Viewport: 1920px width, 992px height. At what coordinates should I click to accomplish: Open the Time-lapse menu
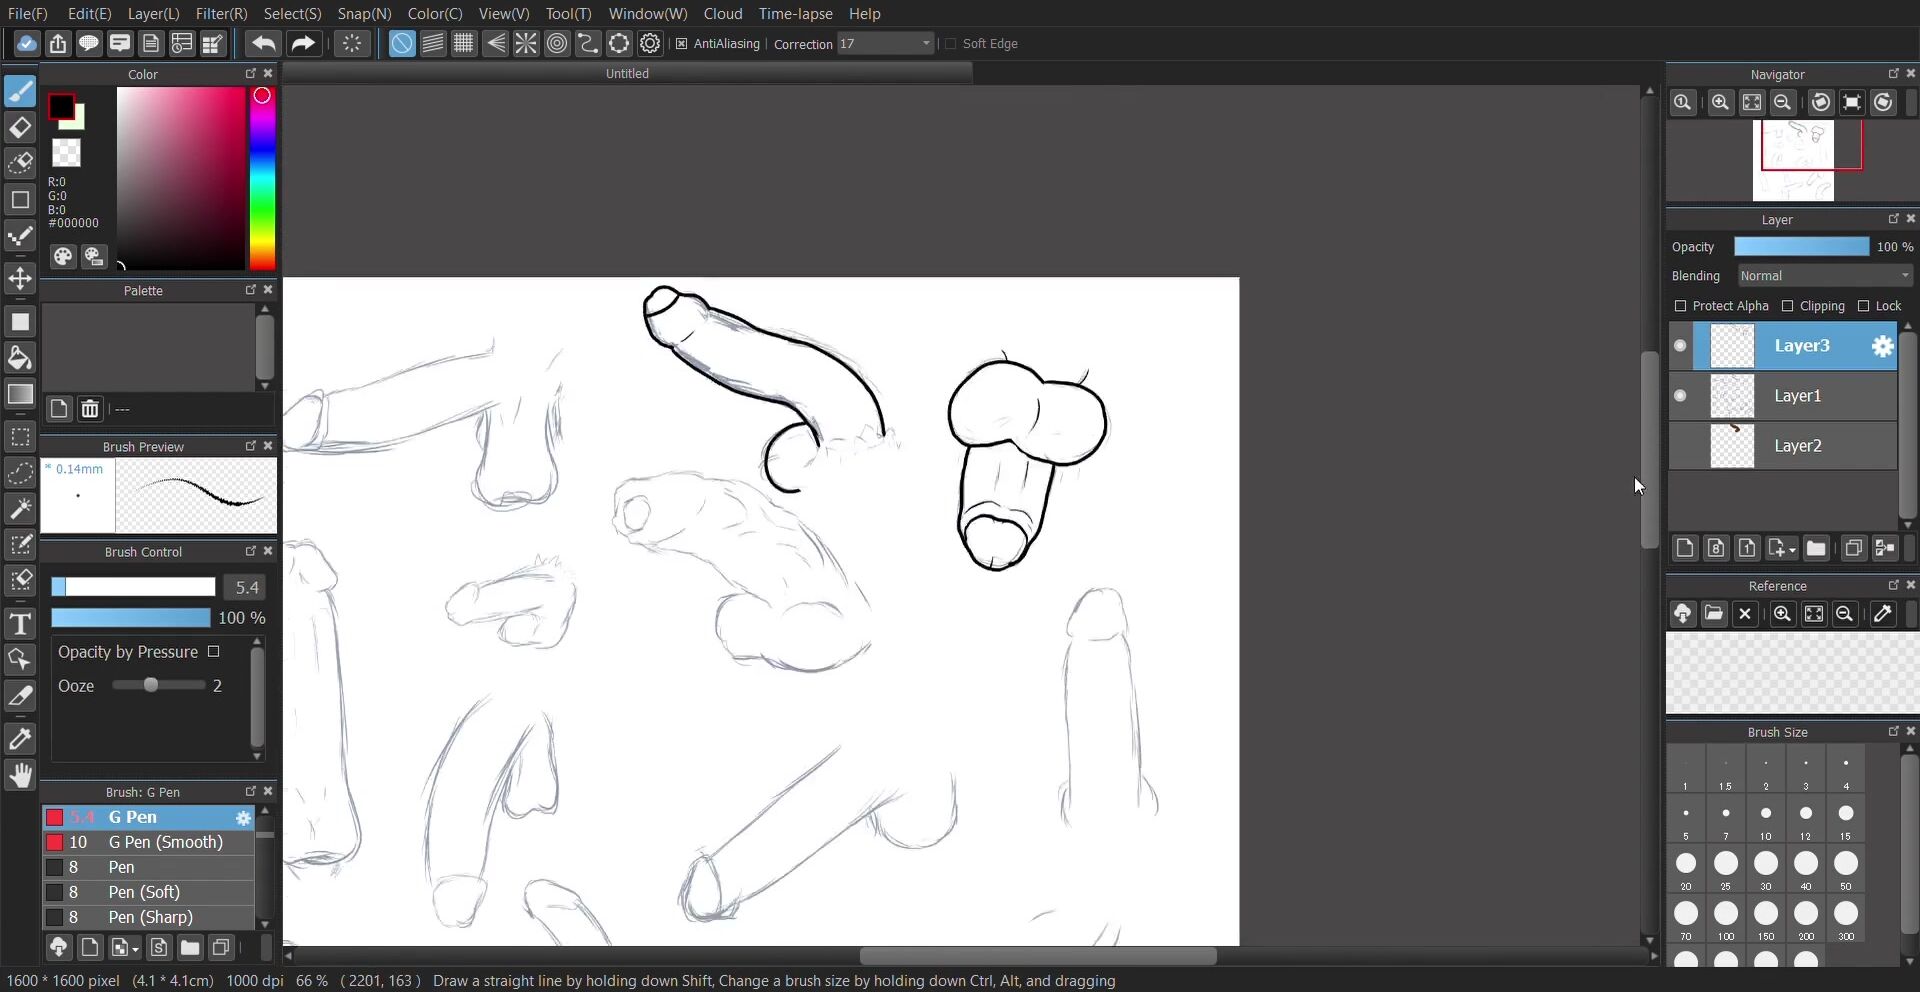795,14
